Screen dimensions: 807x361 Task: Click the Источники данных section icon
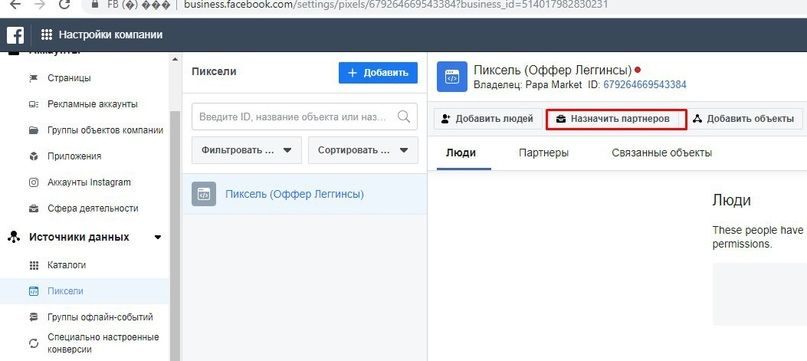[x=14, y=237]
